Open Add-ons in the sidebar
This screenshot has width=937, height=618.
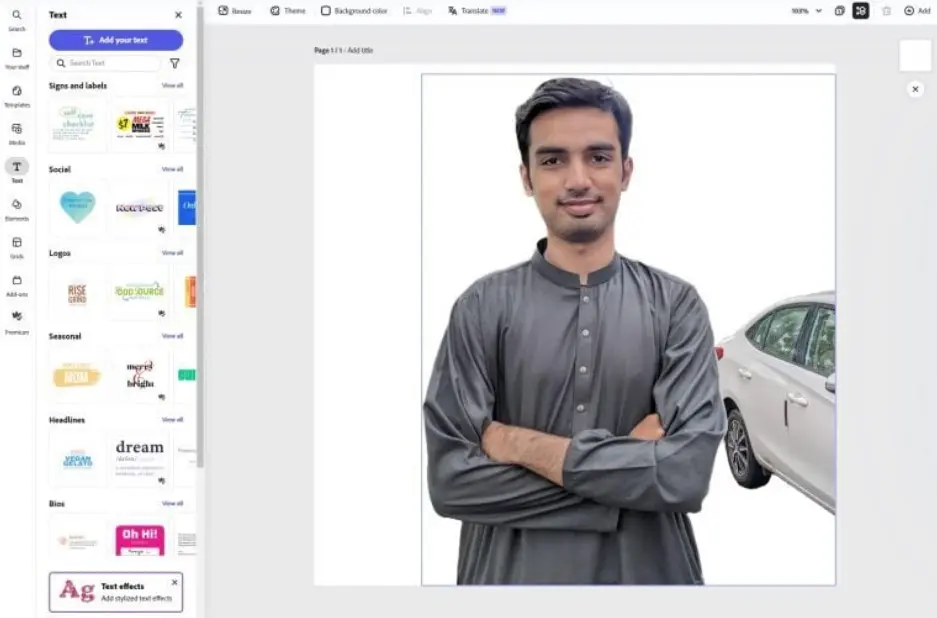[x=17, y=284]
